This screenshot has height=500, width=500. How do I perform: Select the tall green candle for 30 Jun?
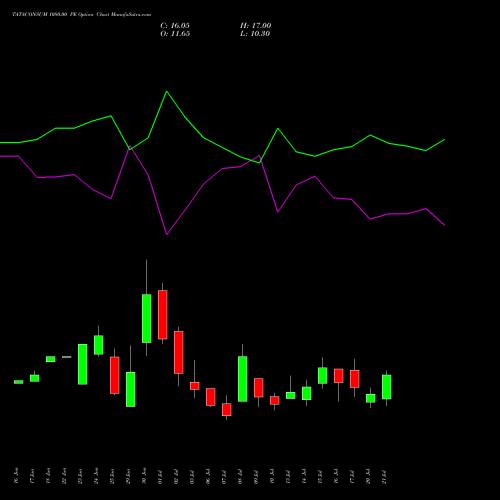click(147, 318)
